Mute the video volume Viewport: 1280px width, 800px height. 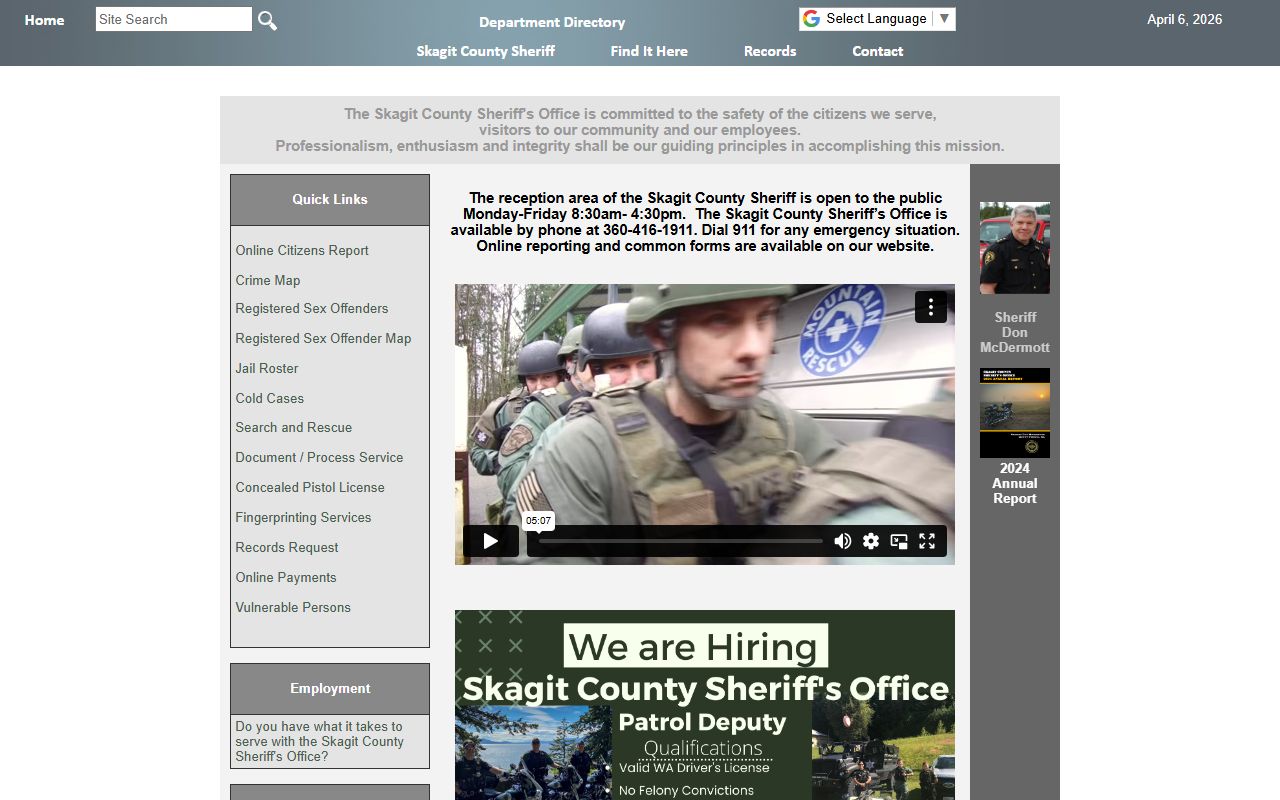tap(843, 541)
